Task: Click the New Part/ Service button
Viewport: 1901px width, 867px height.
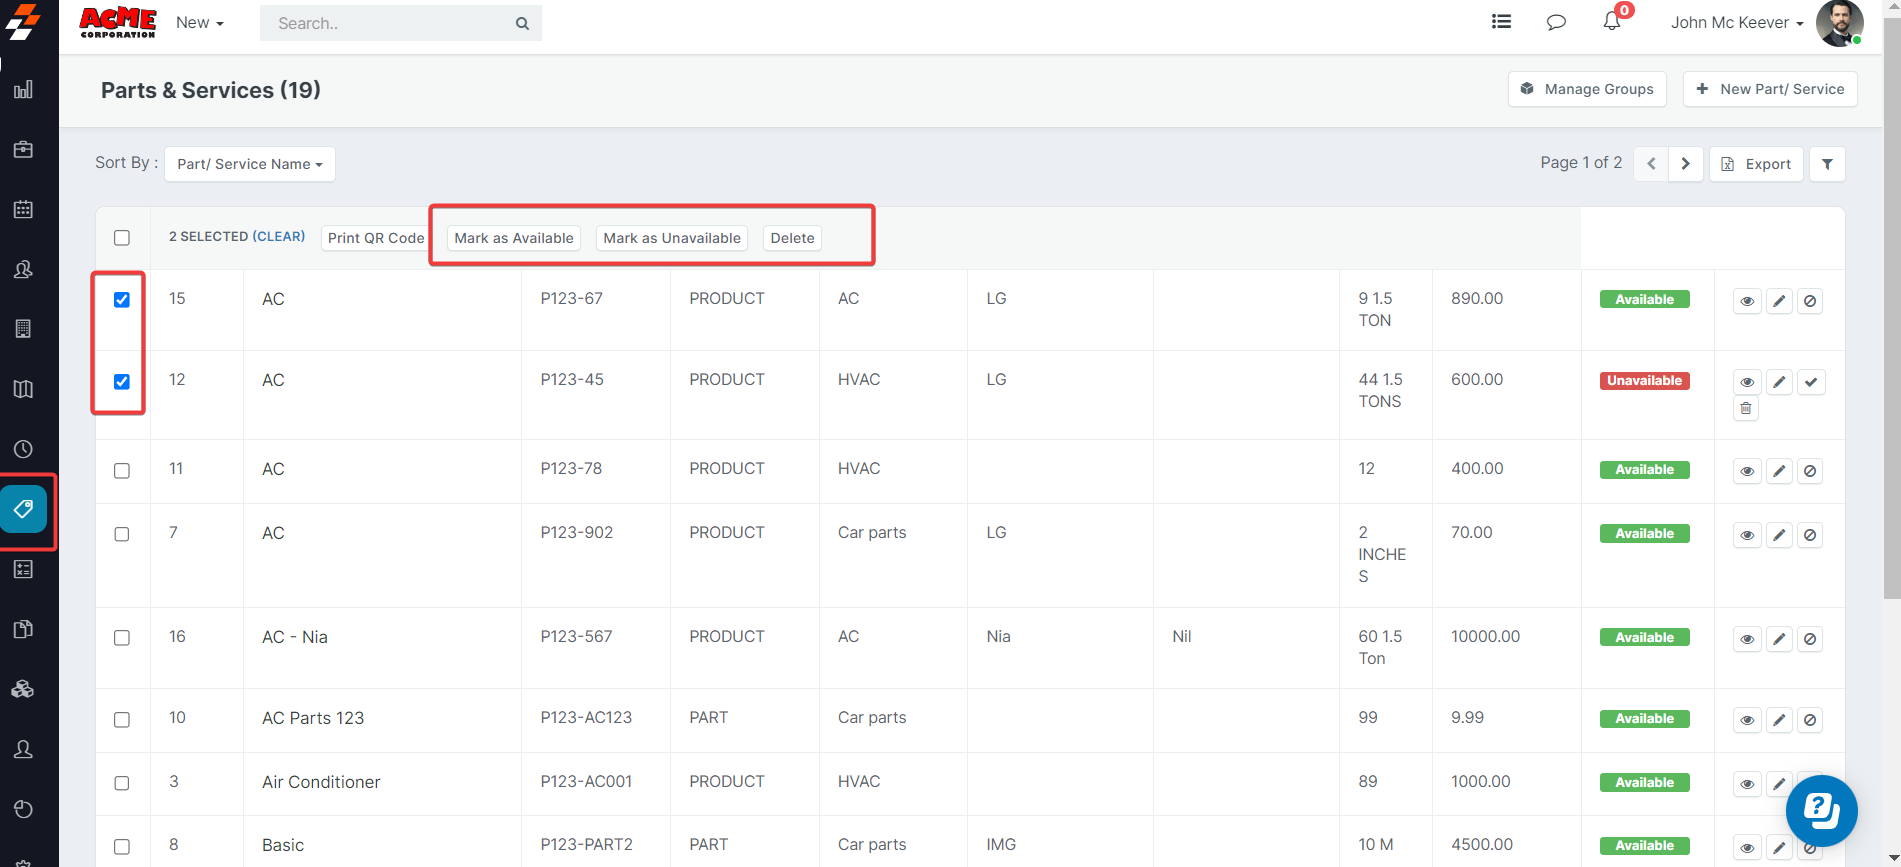Action: click(x=1770, y=89)
